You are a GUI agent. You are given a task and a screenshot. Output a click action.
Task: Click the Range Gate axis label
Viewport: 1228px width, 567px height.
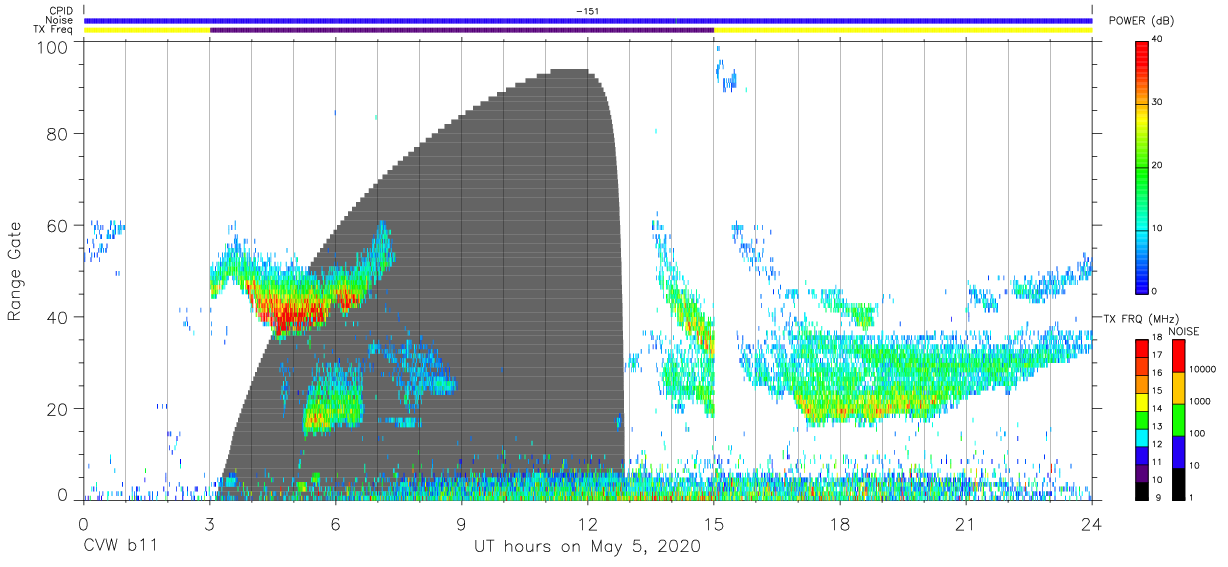pyautogui.click(x=15, y=271)
